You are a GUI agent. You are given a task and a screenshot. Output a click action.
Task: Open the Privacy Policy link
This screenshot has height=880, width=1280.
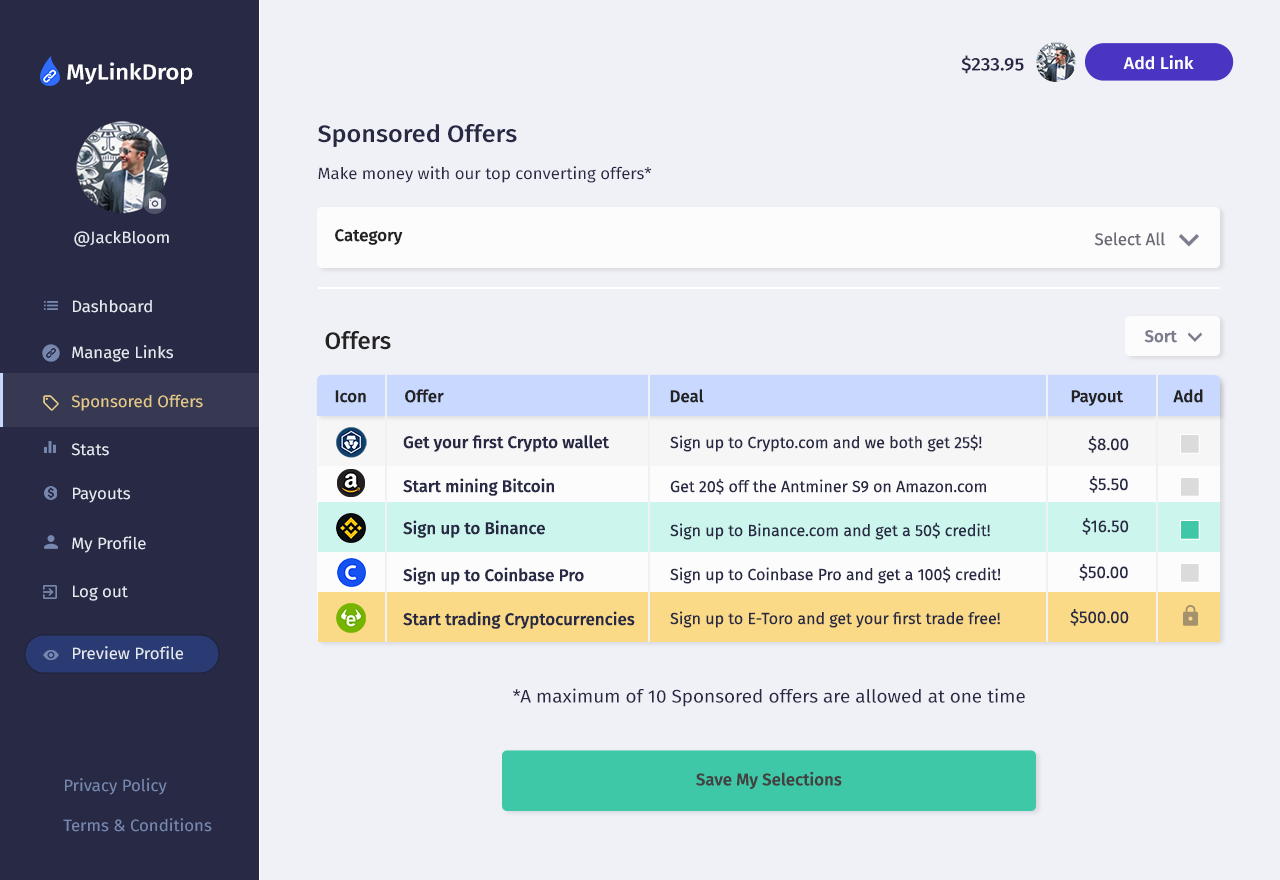[115, 785]
